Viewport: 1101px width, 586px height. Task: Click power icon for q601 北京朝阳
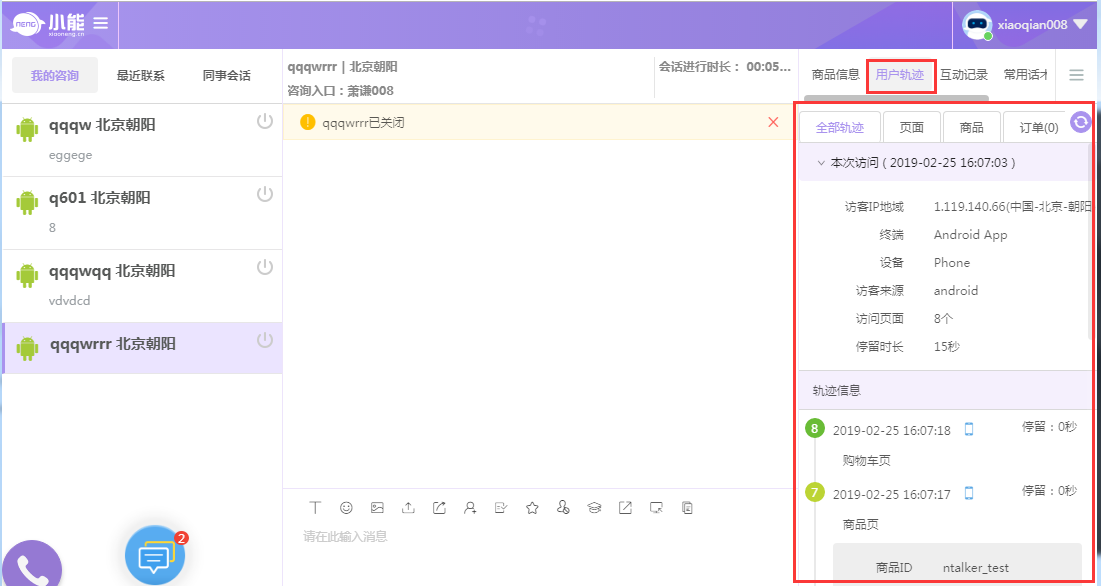(265, 194)
